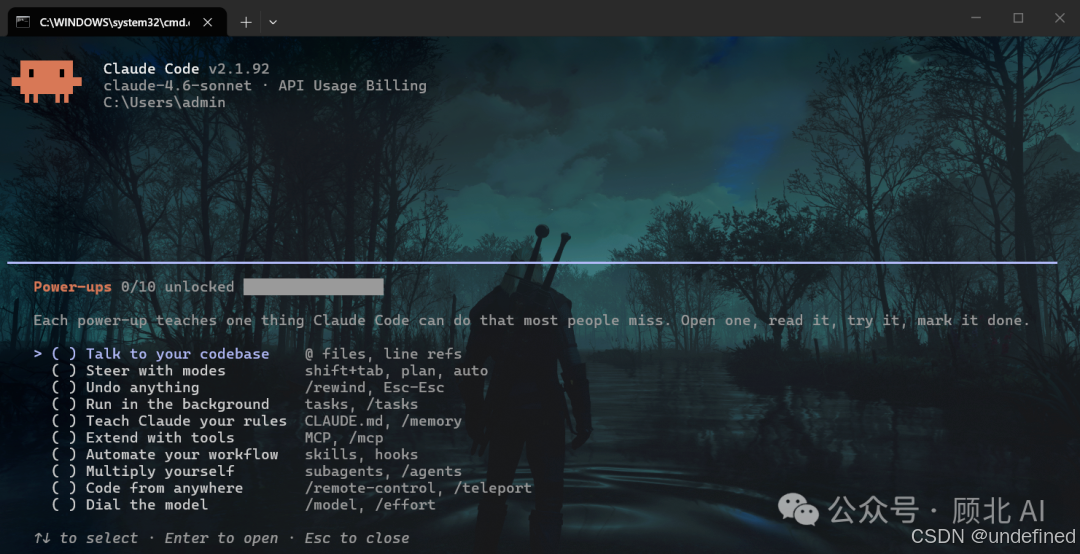Open the Talk to your codebase power-up
Screen dimensions: 1080x554
tap(178, 353)
